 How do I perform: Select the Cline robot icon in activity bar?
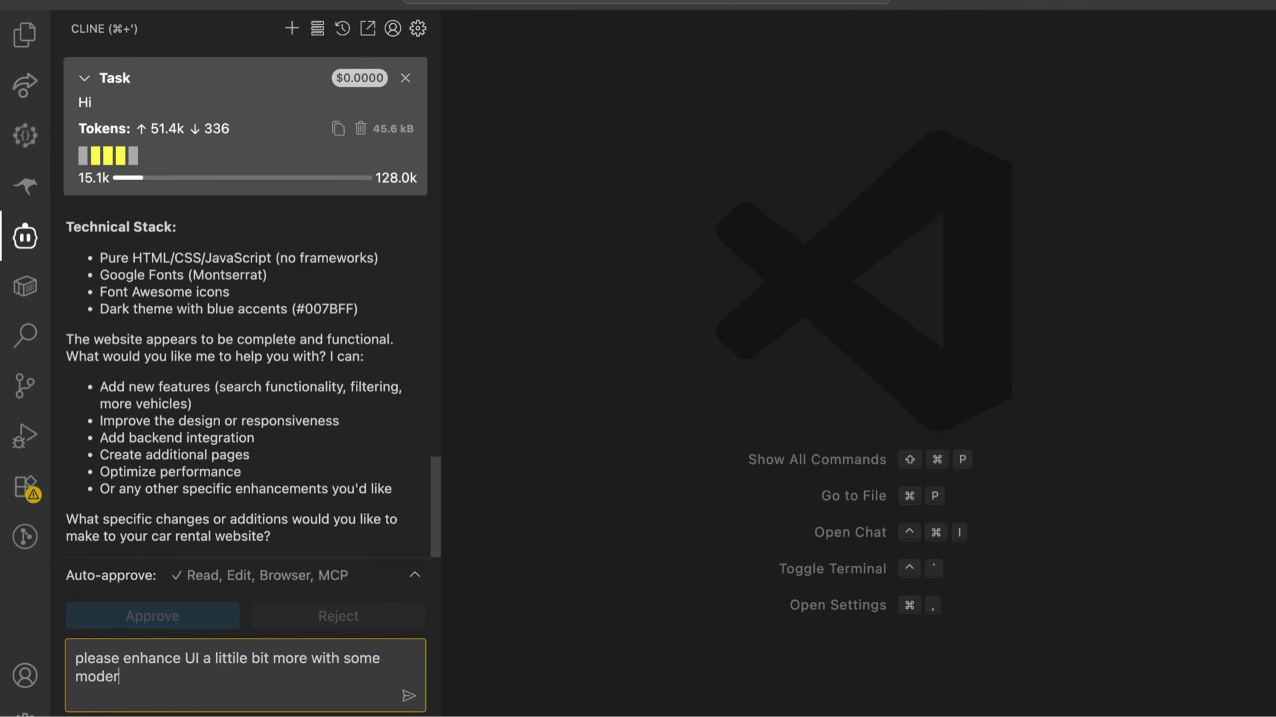[25, 236]
